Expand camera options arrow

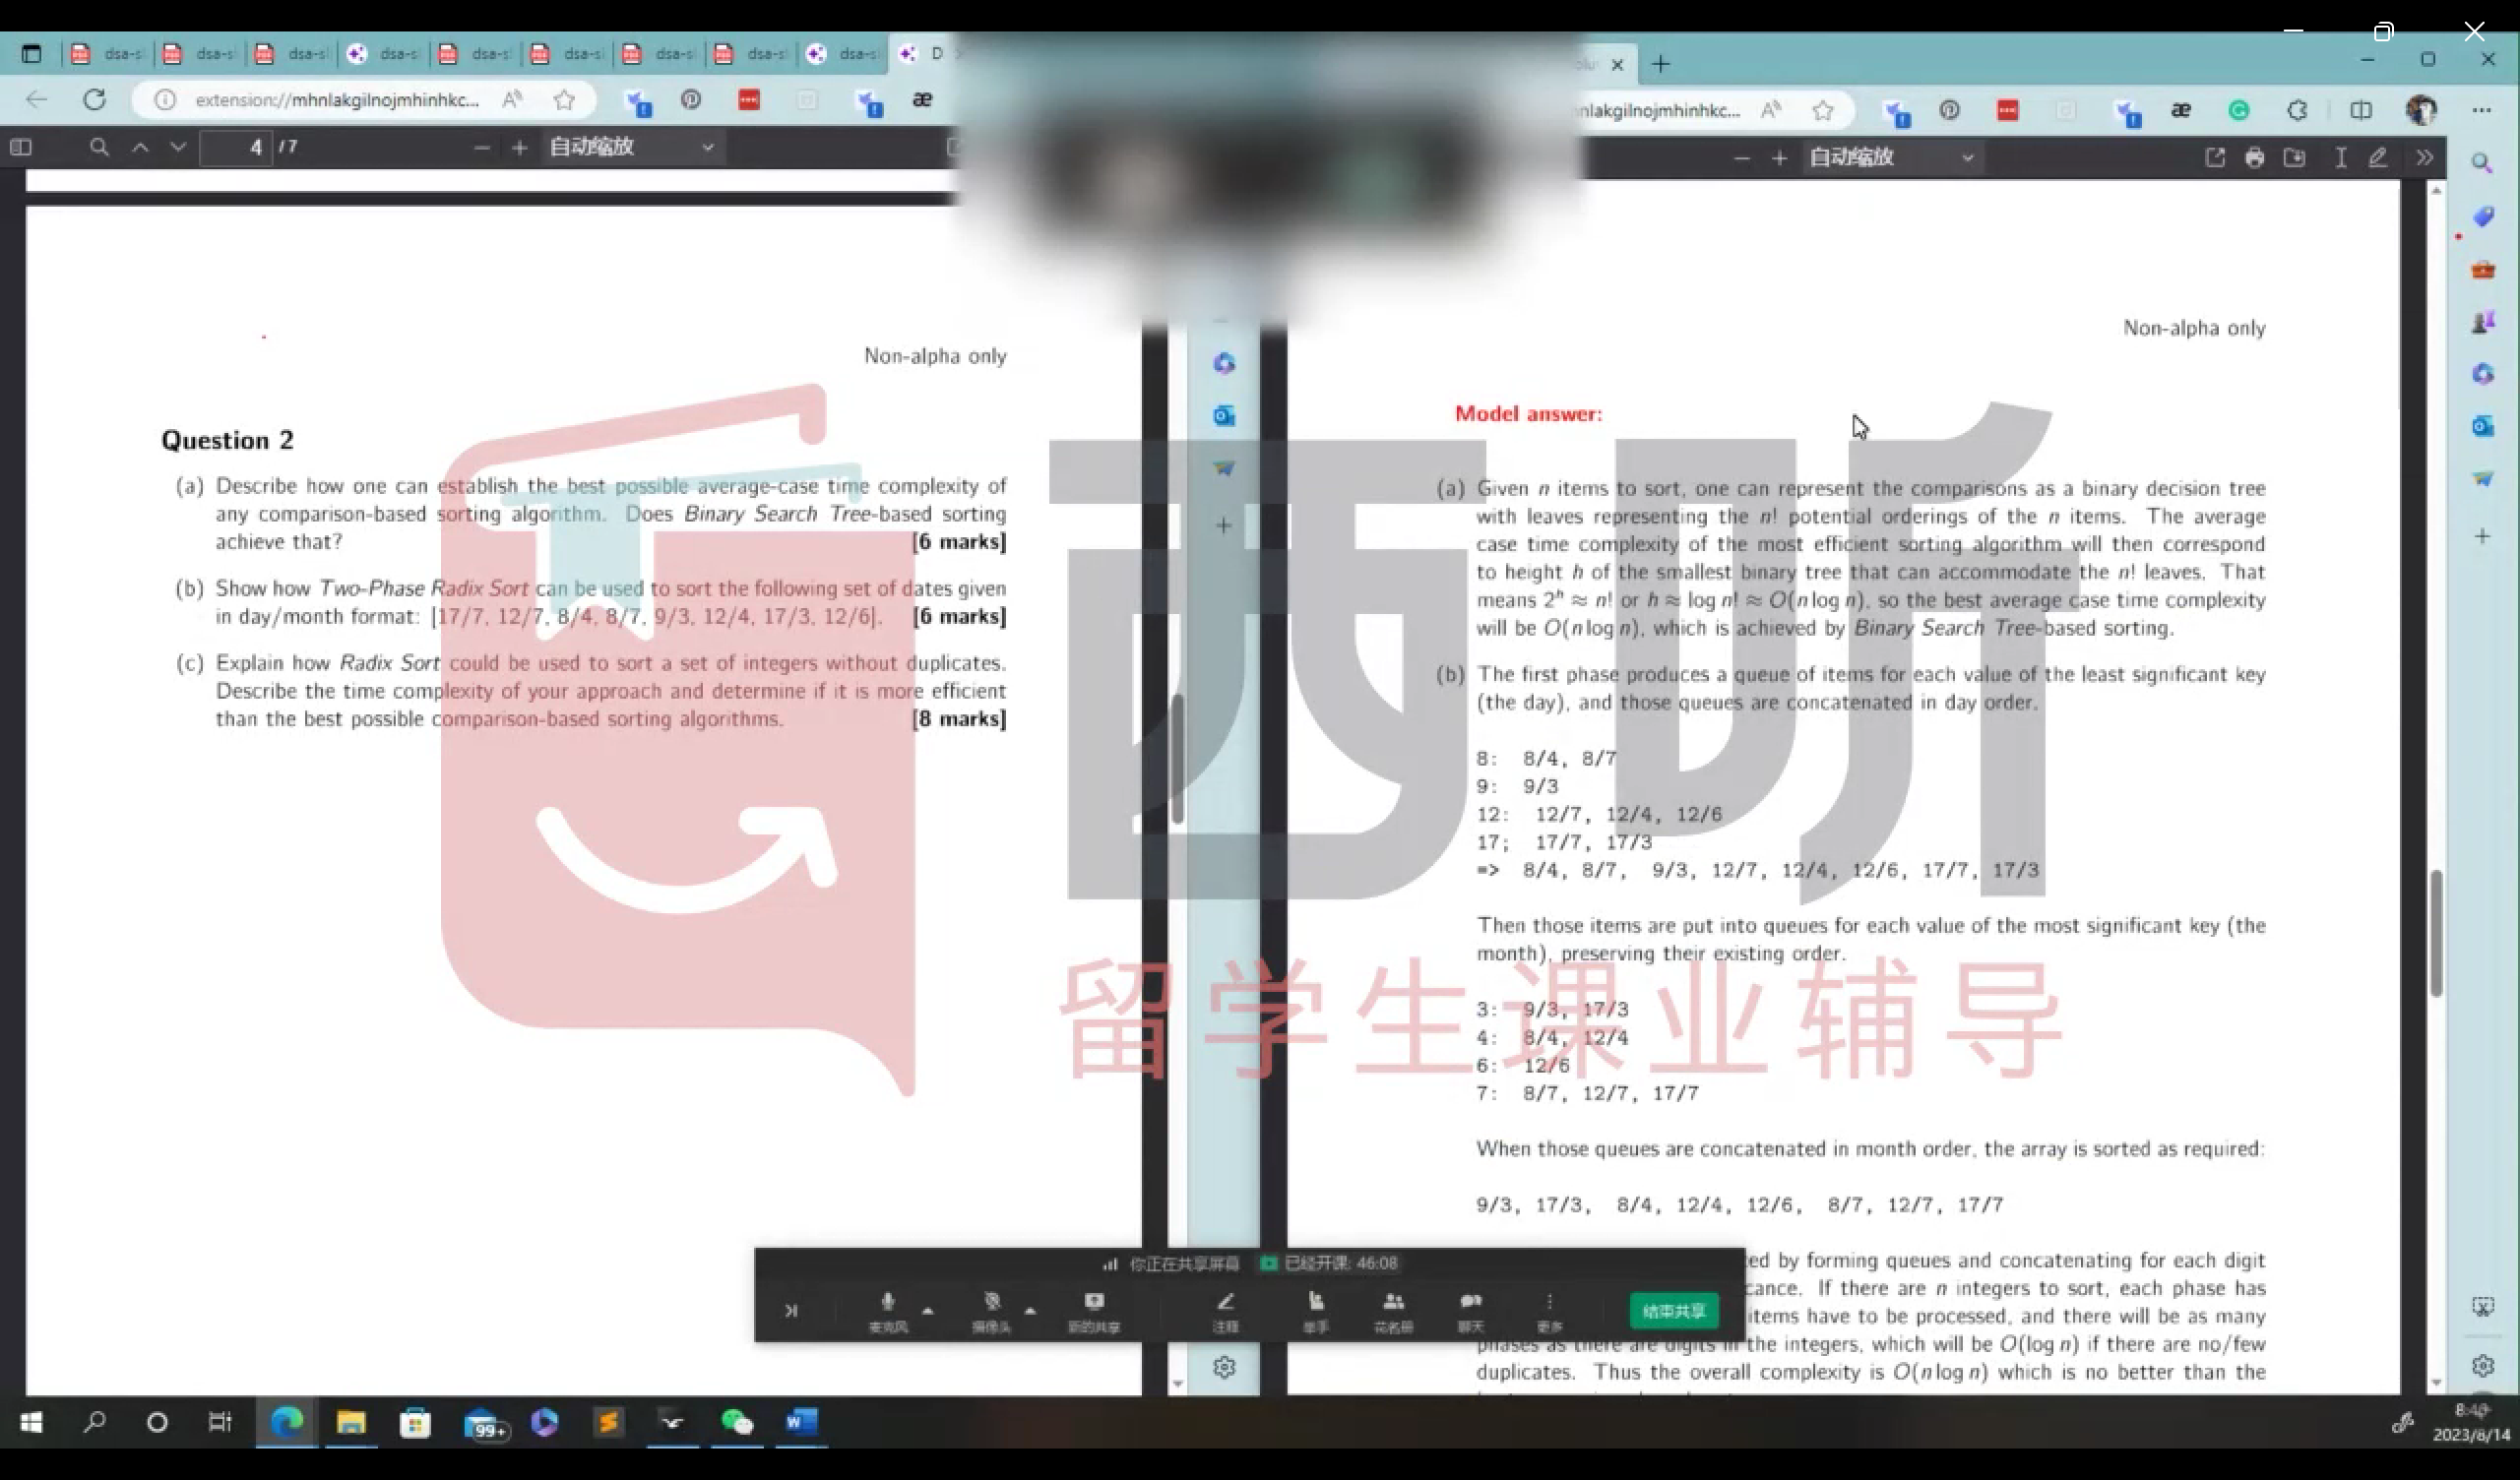[x=1030, y=1309]
